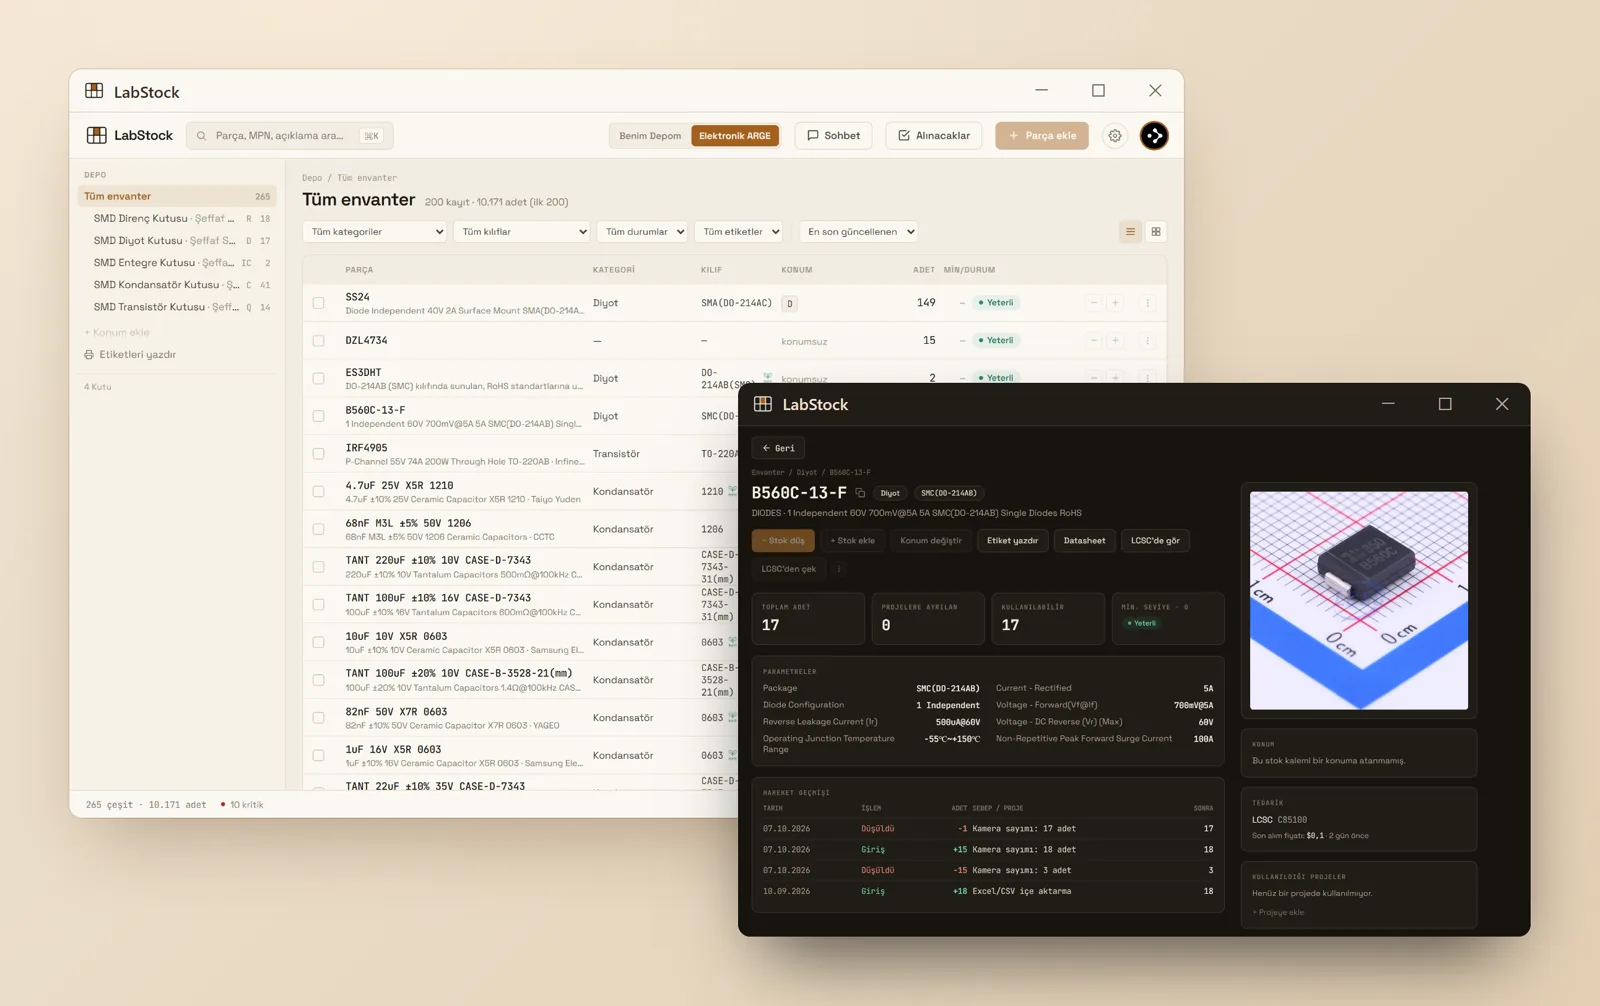The image size is (1600, 1006).
Task: Click Projeye ekle link
Action: [x=1279, y=912]
